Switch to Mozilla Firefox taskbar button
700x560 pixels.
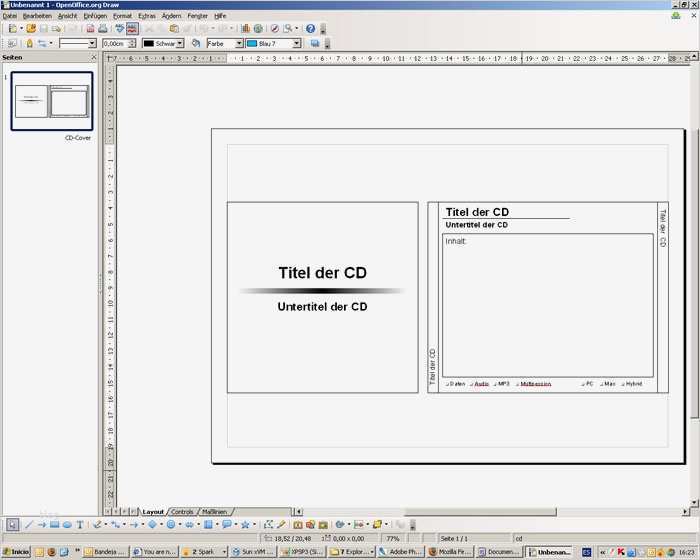(450, 552)
